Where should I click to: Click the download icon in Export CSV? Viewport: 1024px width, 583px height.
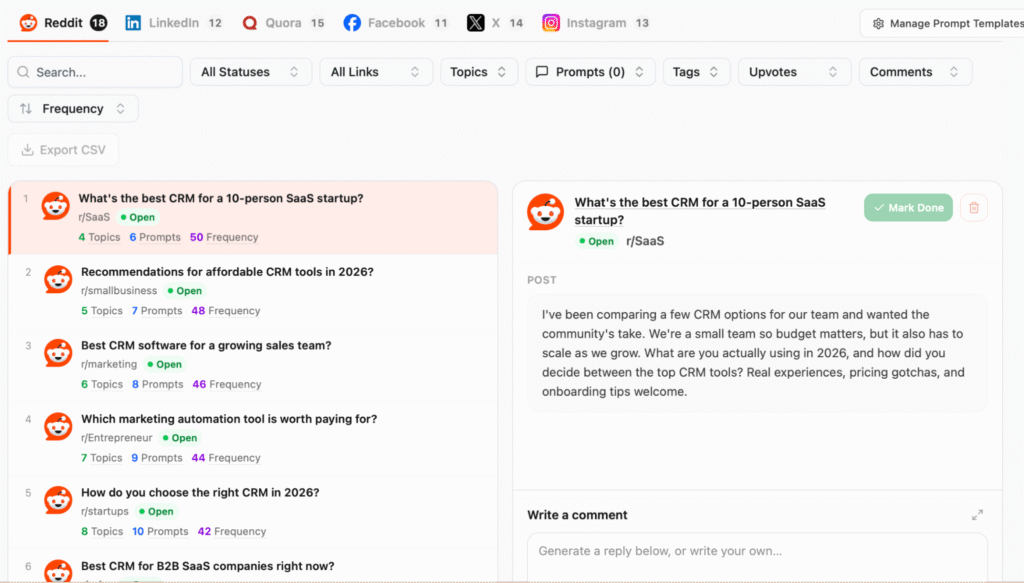pos(27,150)
